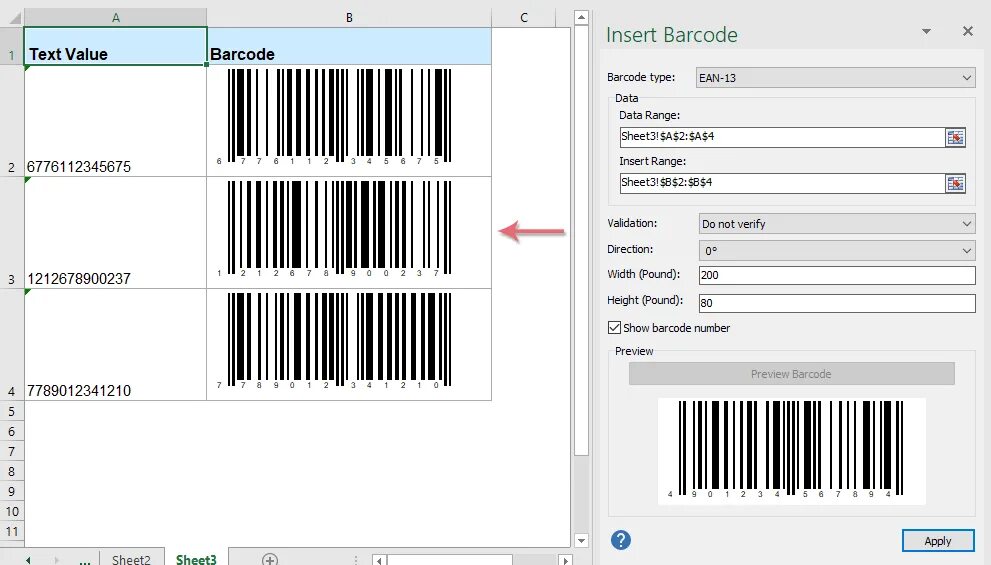Click the Insert Range selector icon
Screen dimensions: 991x565
[955, 183]
